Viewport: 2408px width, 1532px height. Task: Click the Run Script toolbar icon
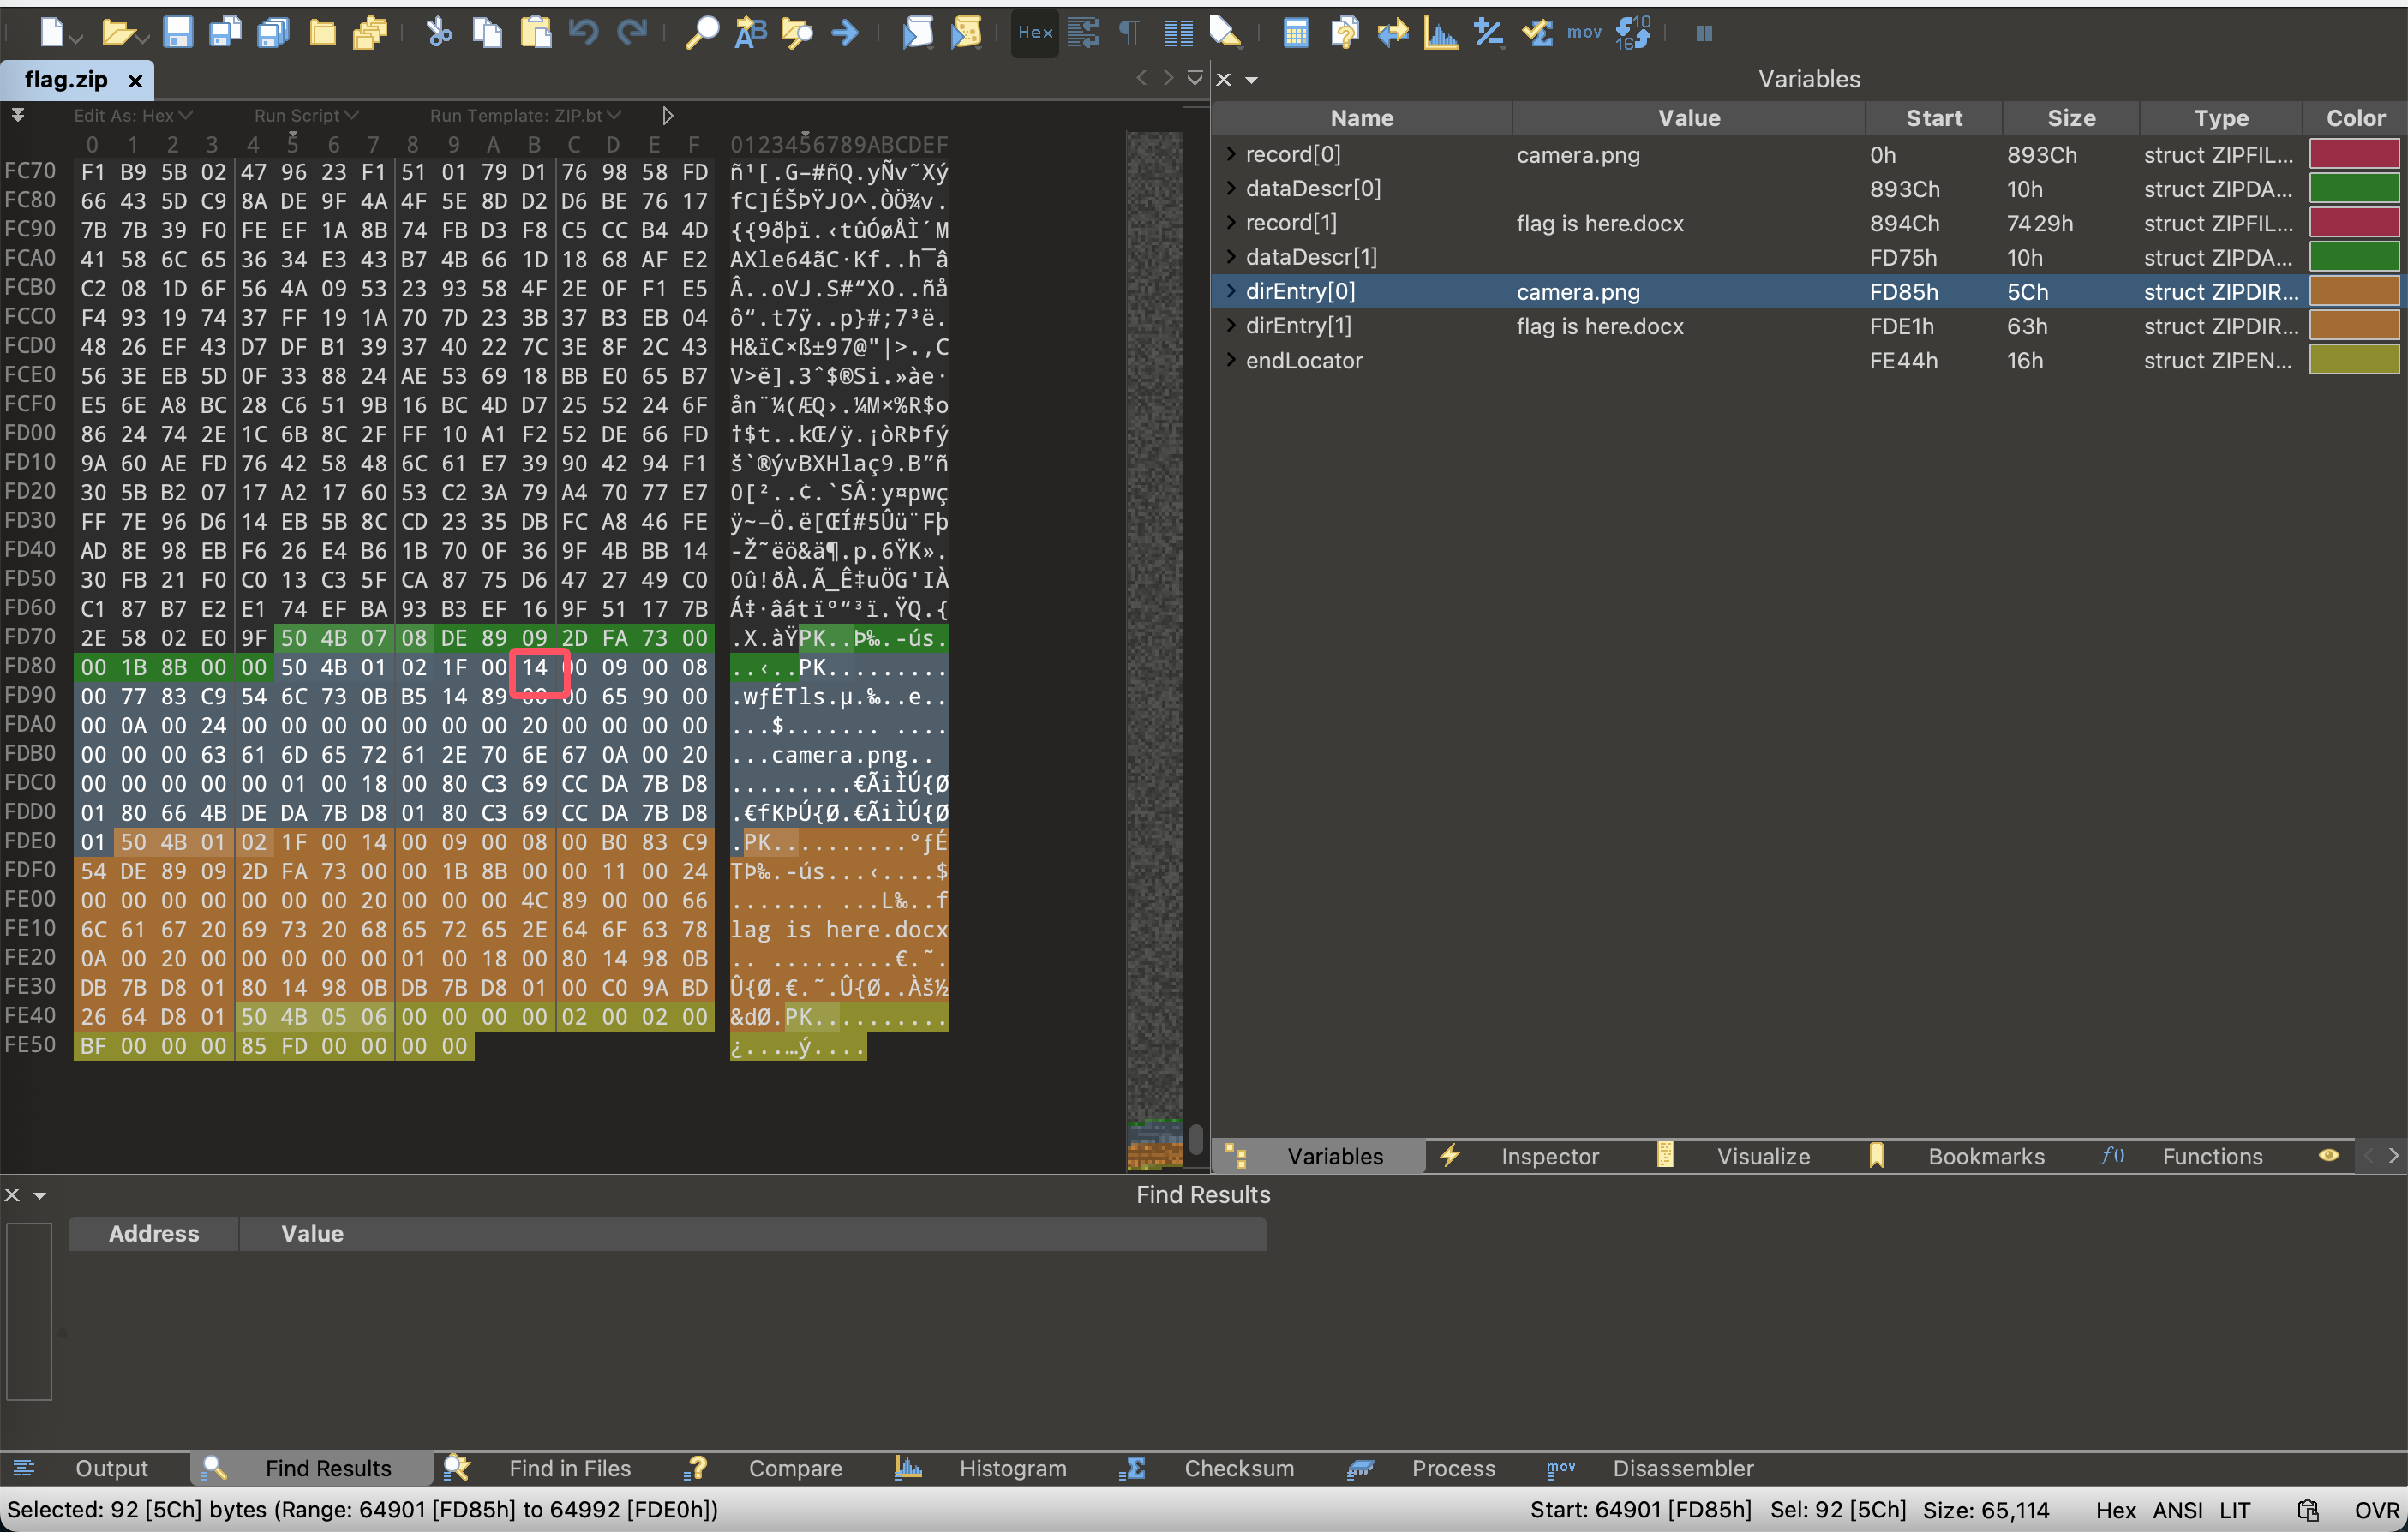point(918,33)
